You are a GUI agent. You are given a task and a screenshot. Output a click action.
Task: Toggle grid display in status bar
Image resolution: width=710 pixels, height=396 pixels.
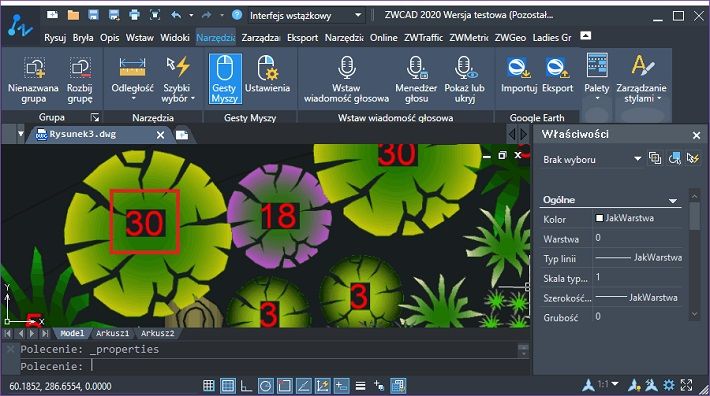point(228,386)
